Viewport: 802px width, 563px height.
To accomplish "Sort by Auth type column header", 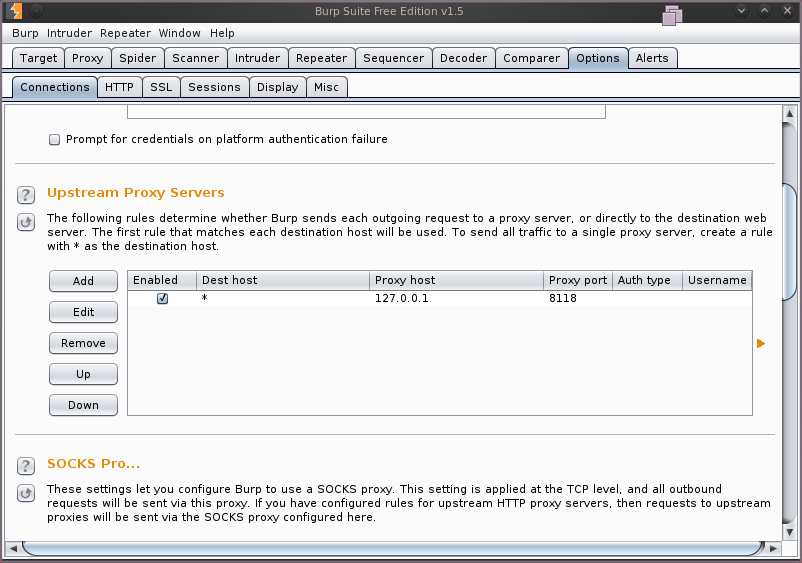I will [648, 280].
